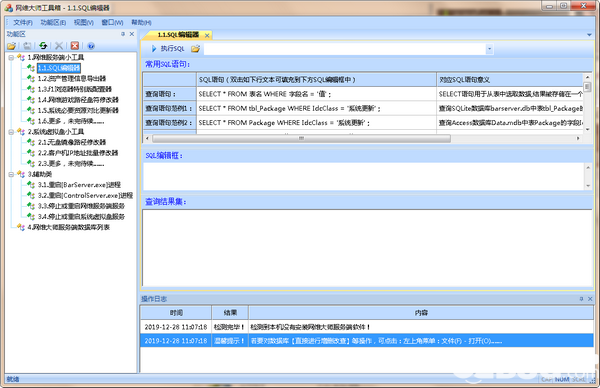The image size is (600, 388).
Task: Select the 2.1 tree item
Action: 72,142
